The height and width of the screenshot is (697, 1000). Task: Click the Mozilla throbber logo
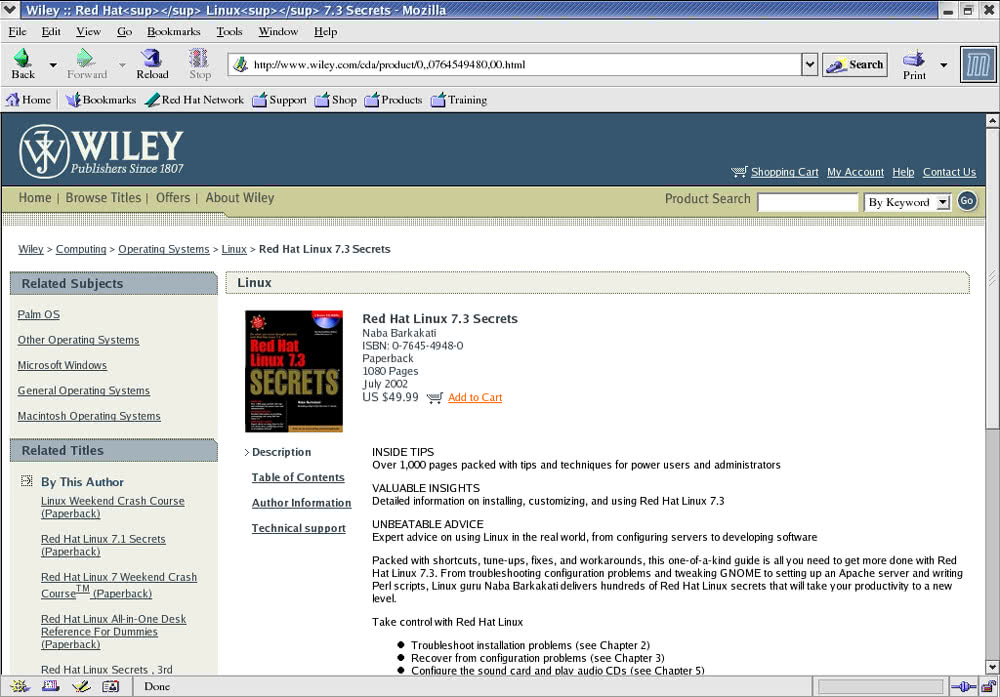click(978, 64)
